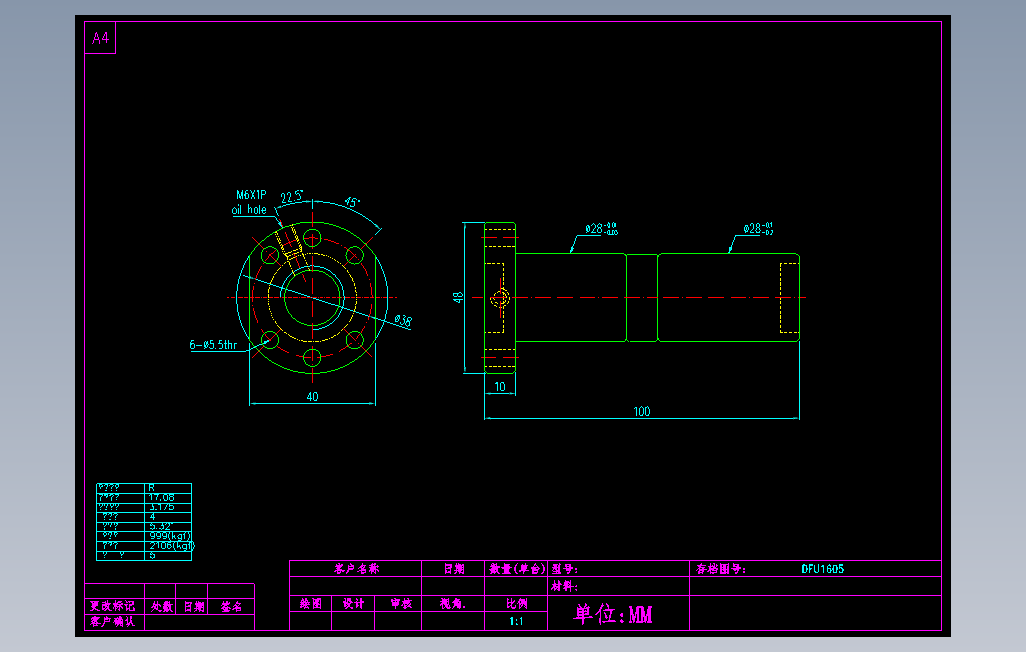1026x652 pixels.
Task: Click the 处数 revision count cell
Action: [x=160, y=606]
